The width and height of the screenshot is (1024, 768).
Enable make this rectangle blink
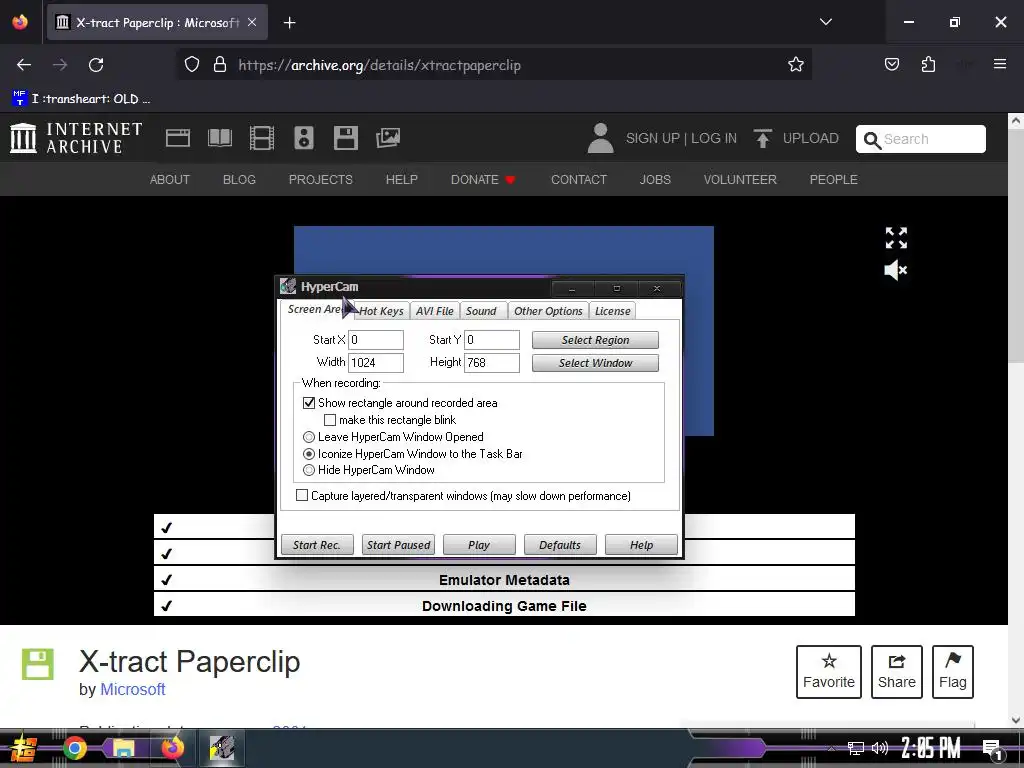(330, 420)
